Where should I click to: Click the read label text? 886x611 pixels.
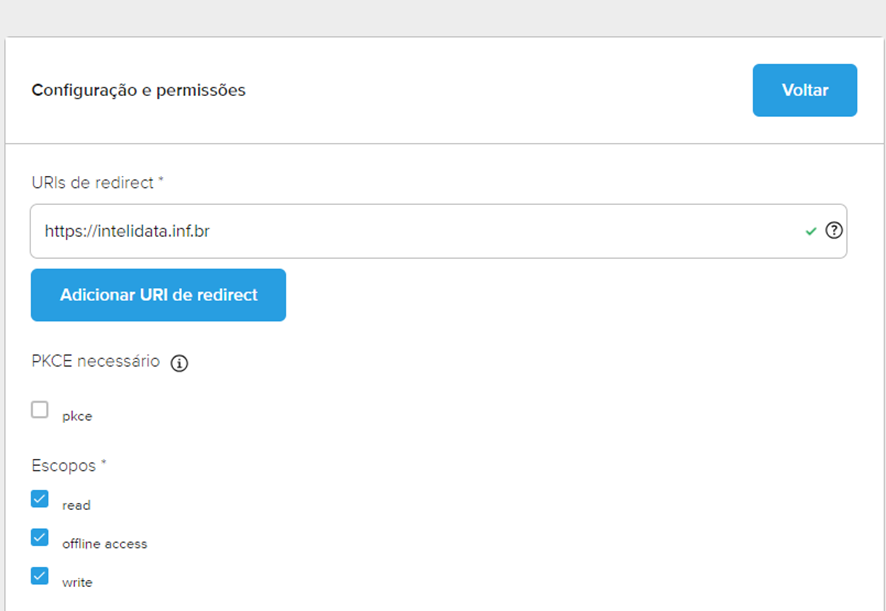tap(76, 505)
